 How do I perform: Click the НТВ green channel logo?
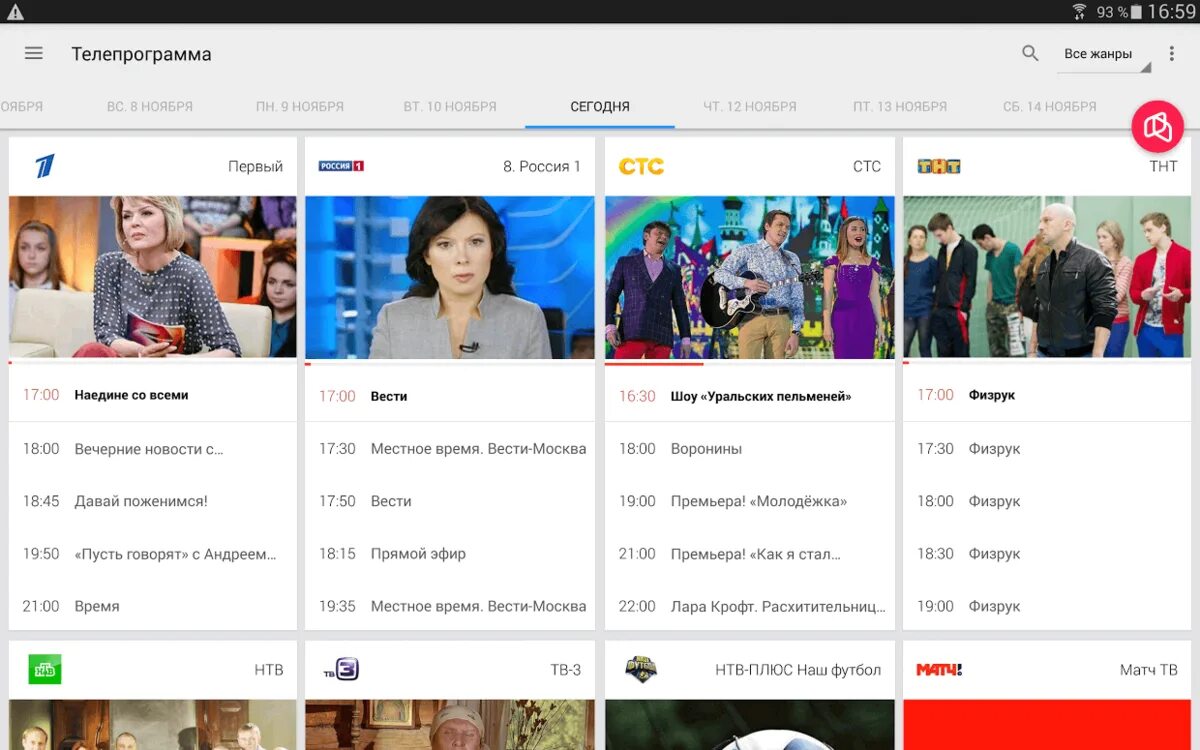point(45,669)
